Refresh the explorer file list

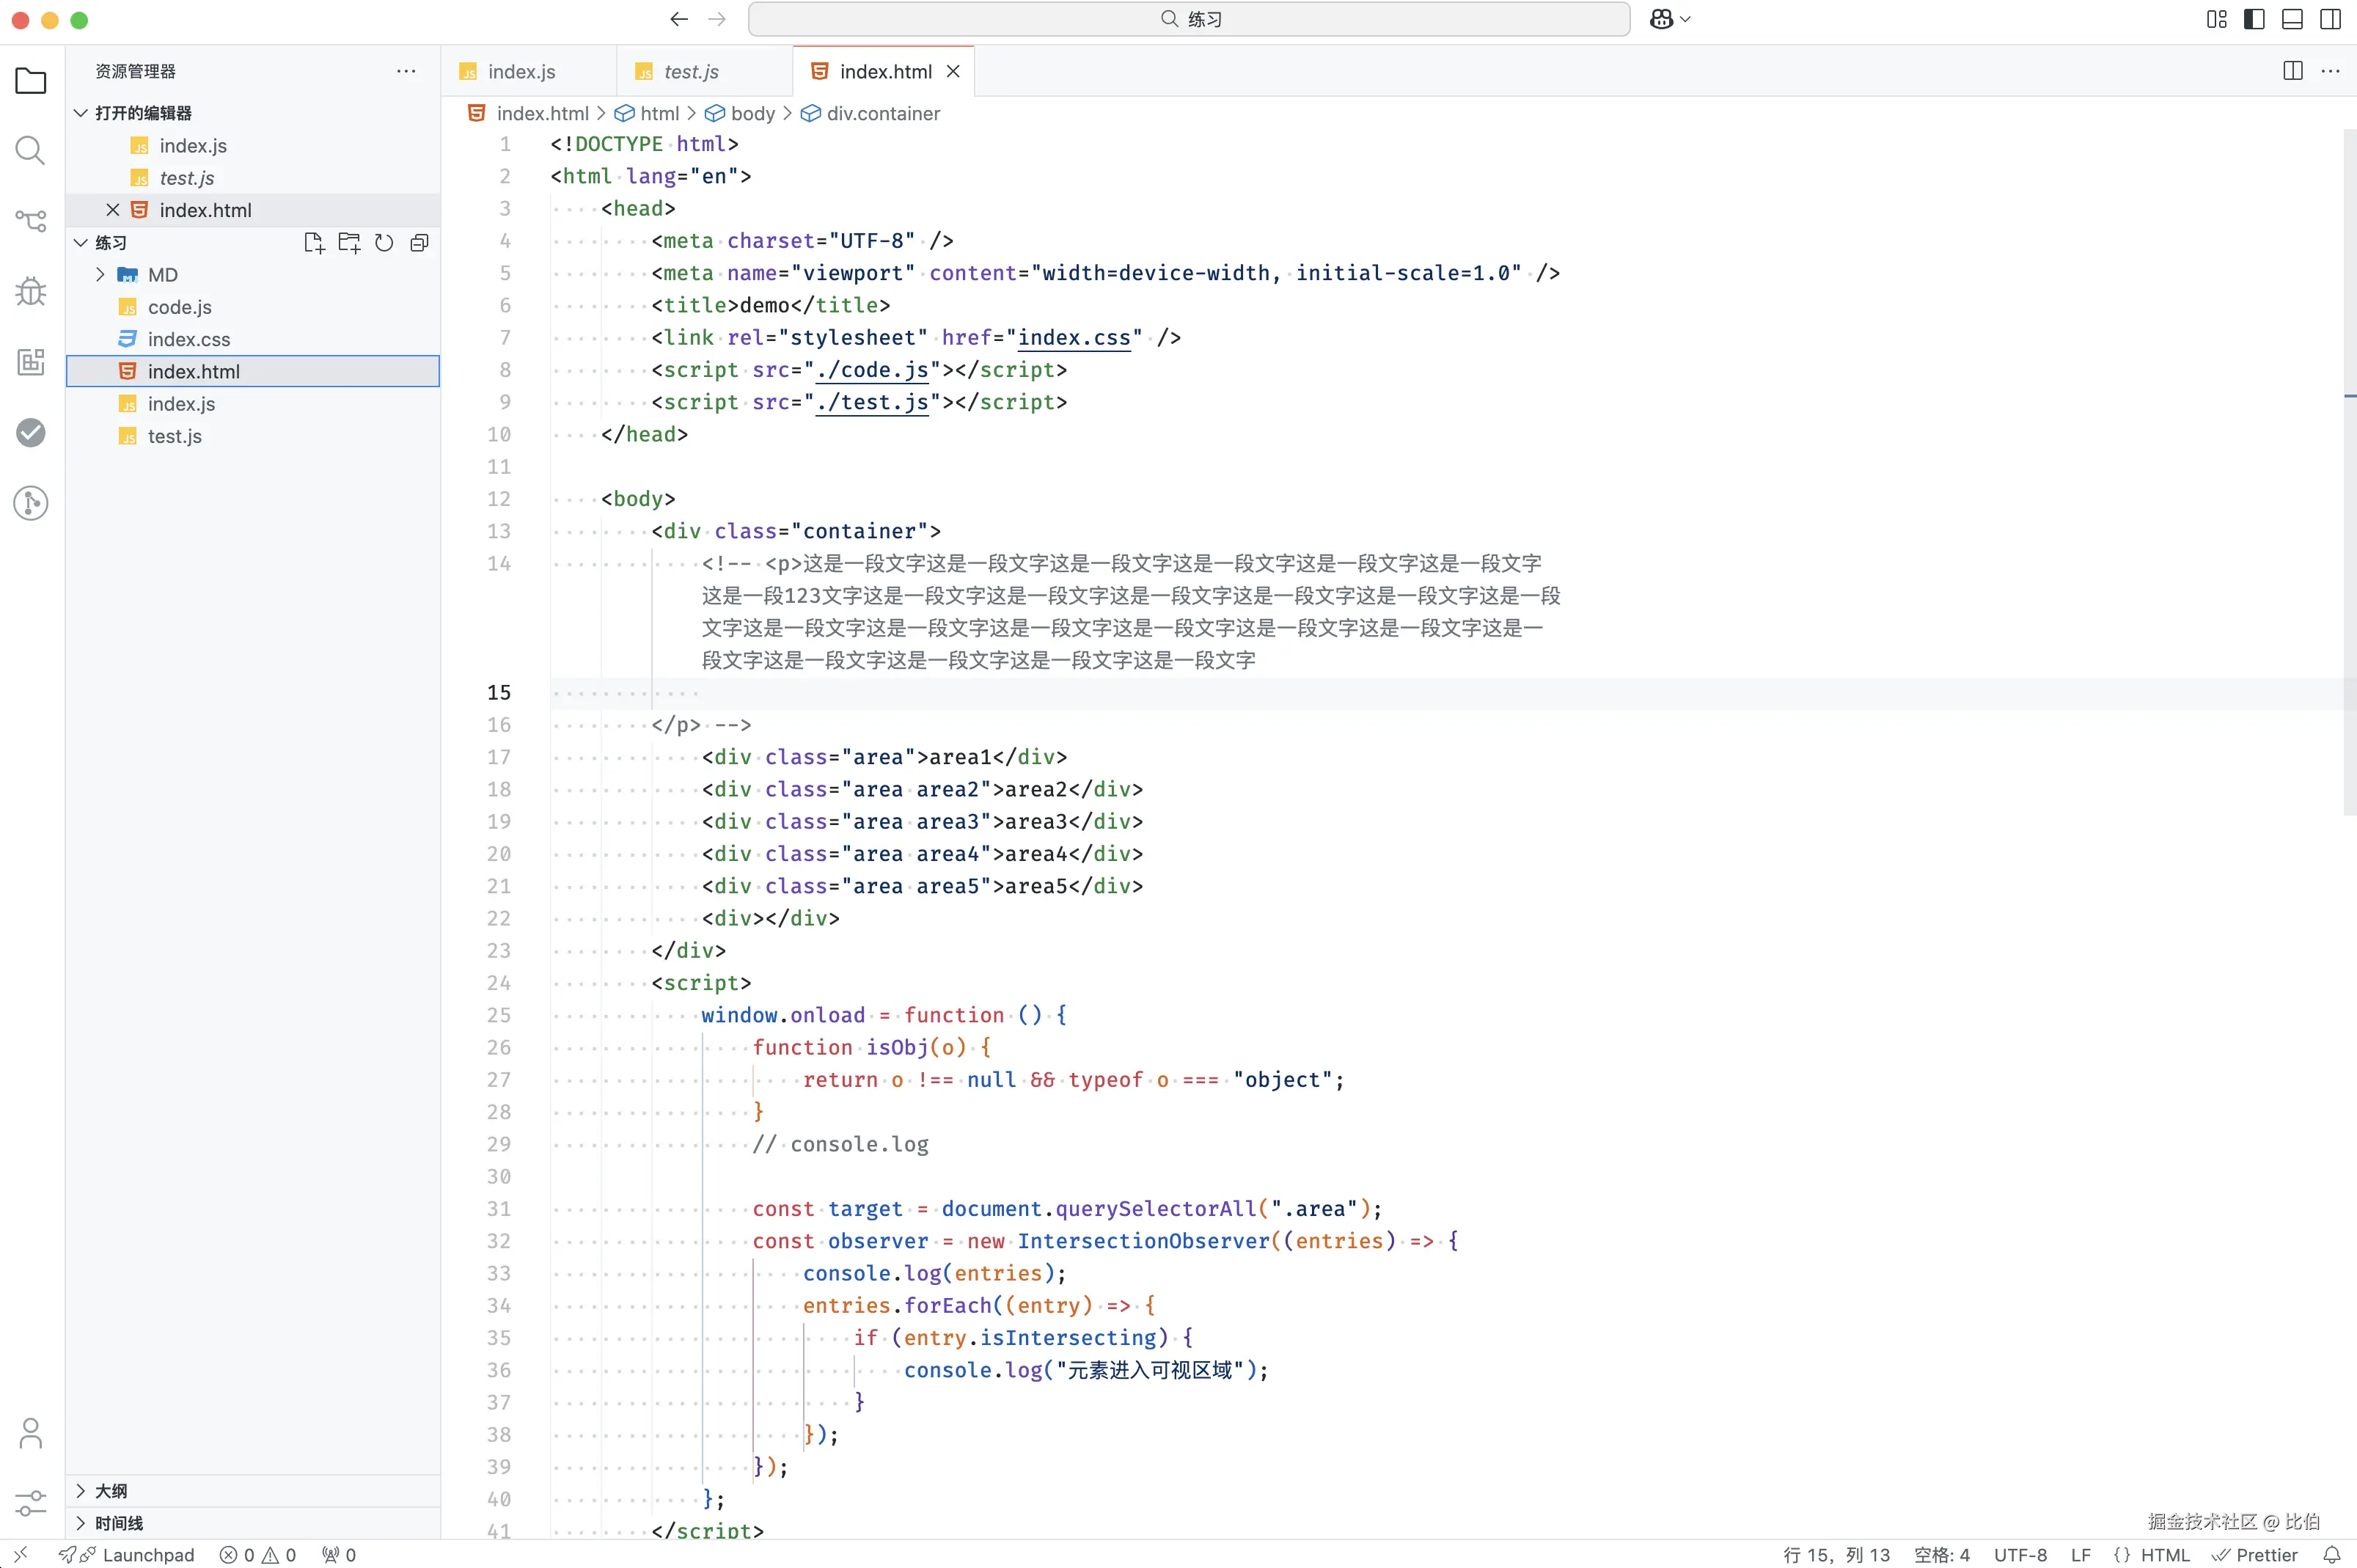coord(384,243)
